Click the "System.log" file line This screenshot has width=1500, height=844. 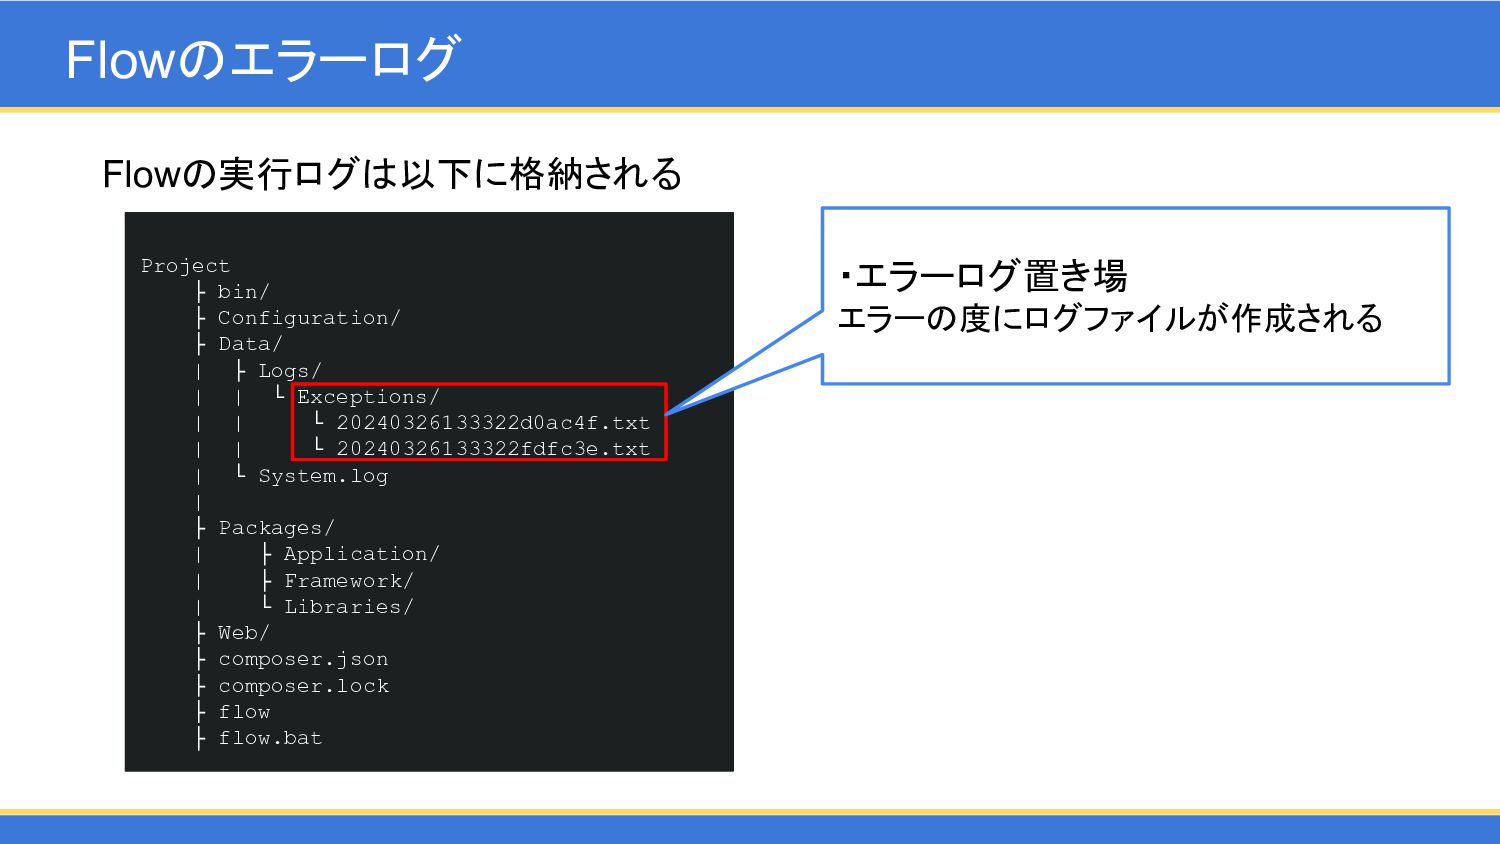click(323, 476)
